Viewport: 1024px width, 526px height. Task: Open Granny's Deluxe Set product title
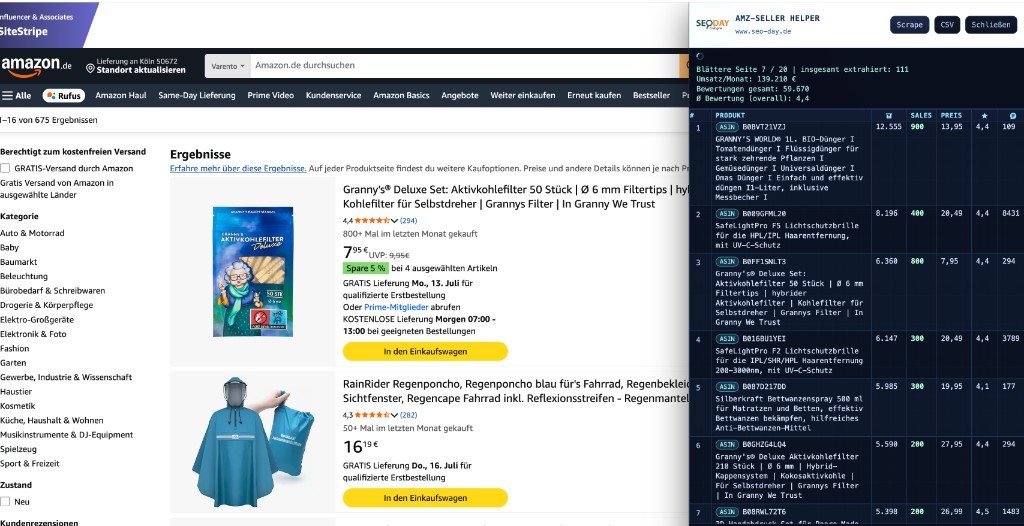pos(516,197)
